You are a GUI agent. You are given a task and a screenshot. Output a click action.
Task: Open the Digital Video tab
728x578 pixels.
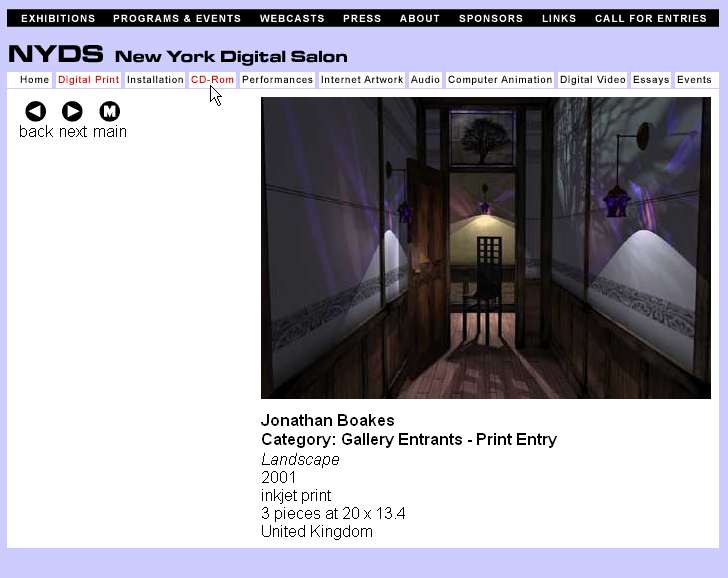click(x=593, y=80)
